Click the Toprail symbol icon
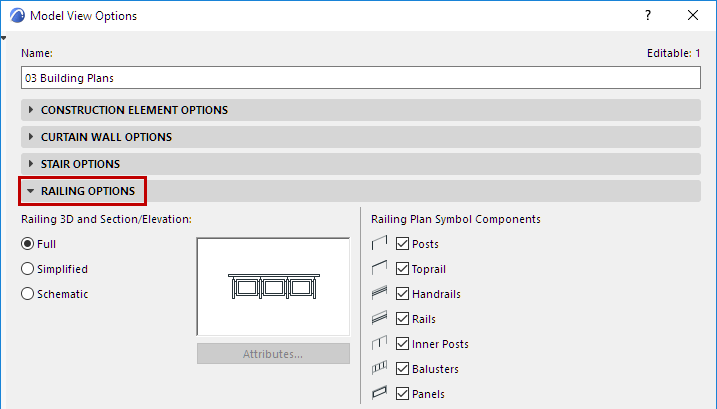 pyautogui.click(x=378, y=268)
